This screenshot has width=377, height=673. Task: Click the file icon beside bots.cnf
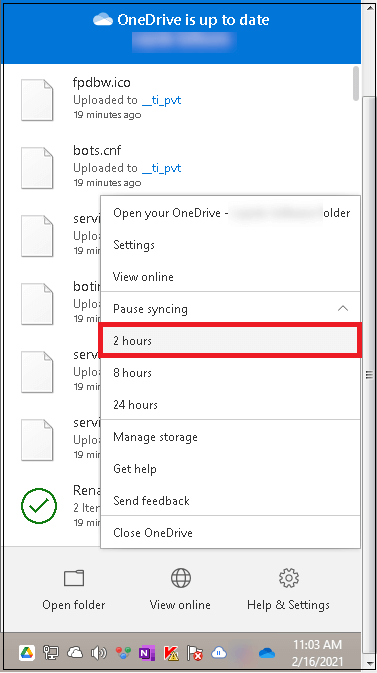37,168
